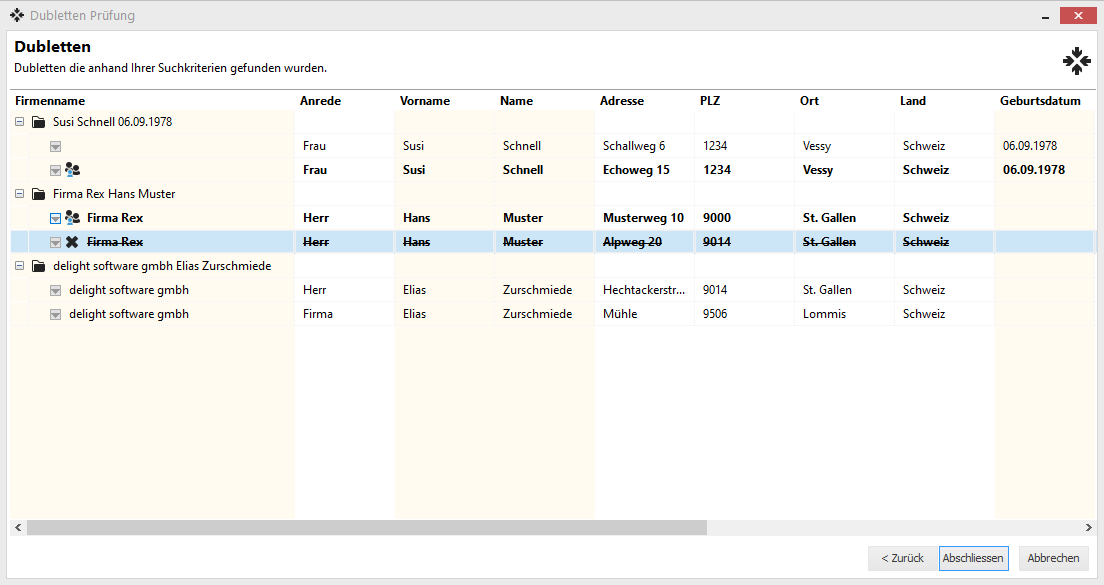Click the merge arrows icon in header
Screen dimensions: 1104x585
(1076, 61)
